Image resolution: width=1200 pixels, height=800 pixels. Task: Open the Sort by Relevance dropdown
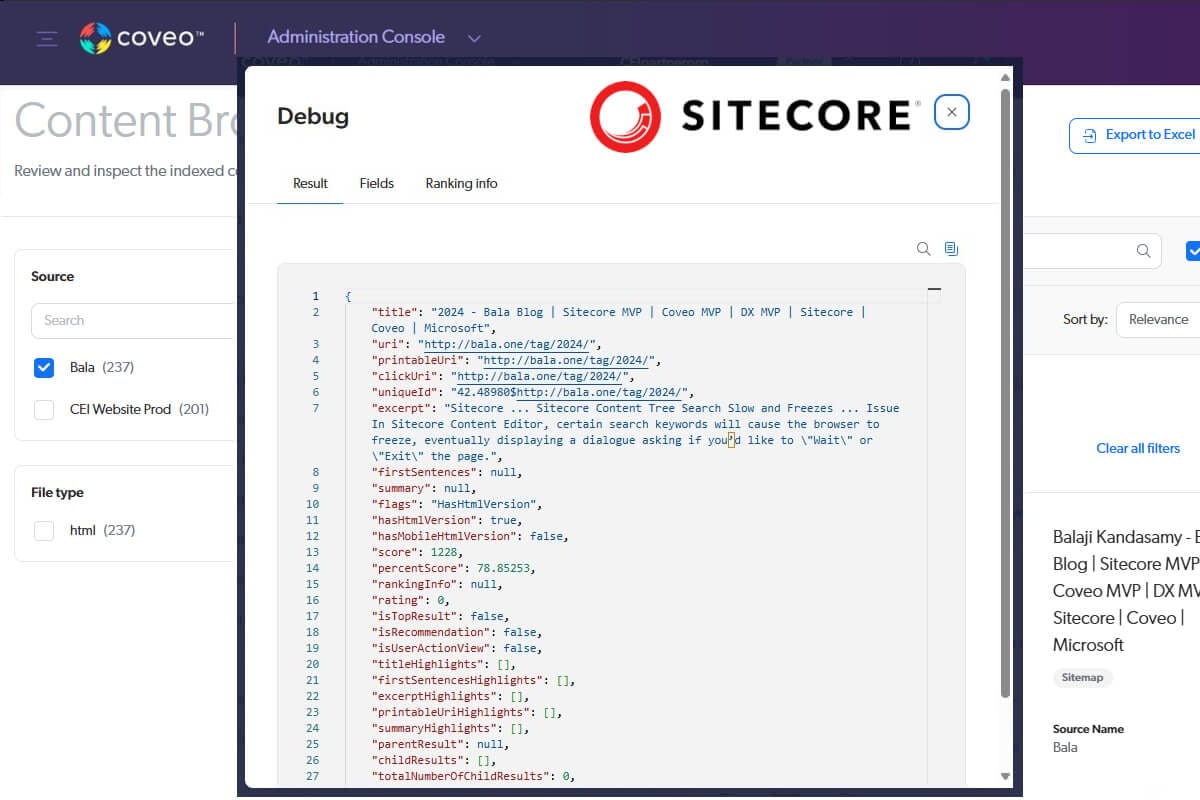1158,320
